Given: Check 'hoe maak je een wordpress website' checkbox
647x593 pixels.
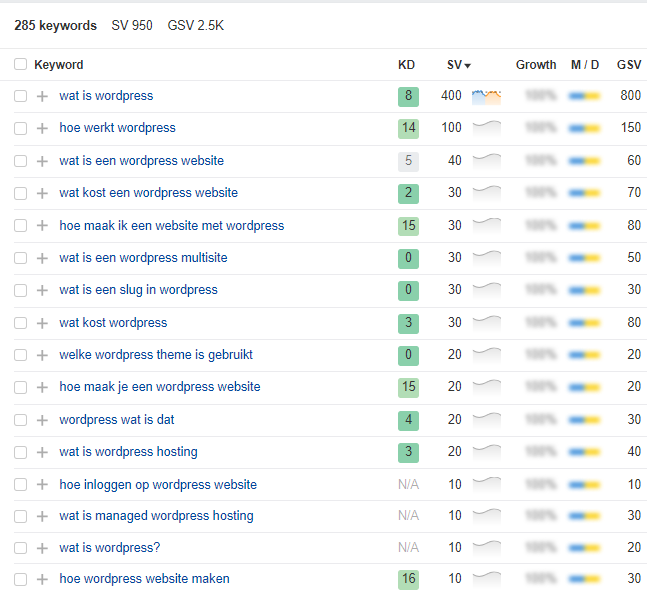Looking at the screenshot, I should tap(20, 387).
